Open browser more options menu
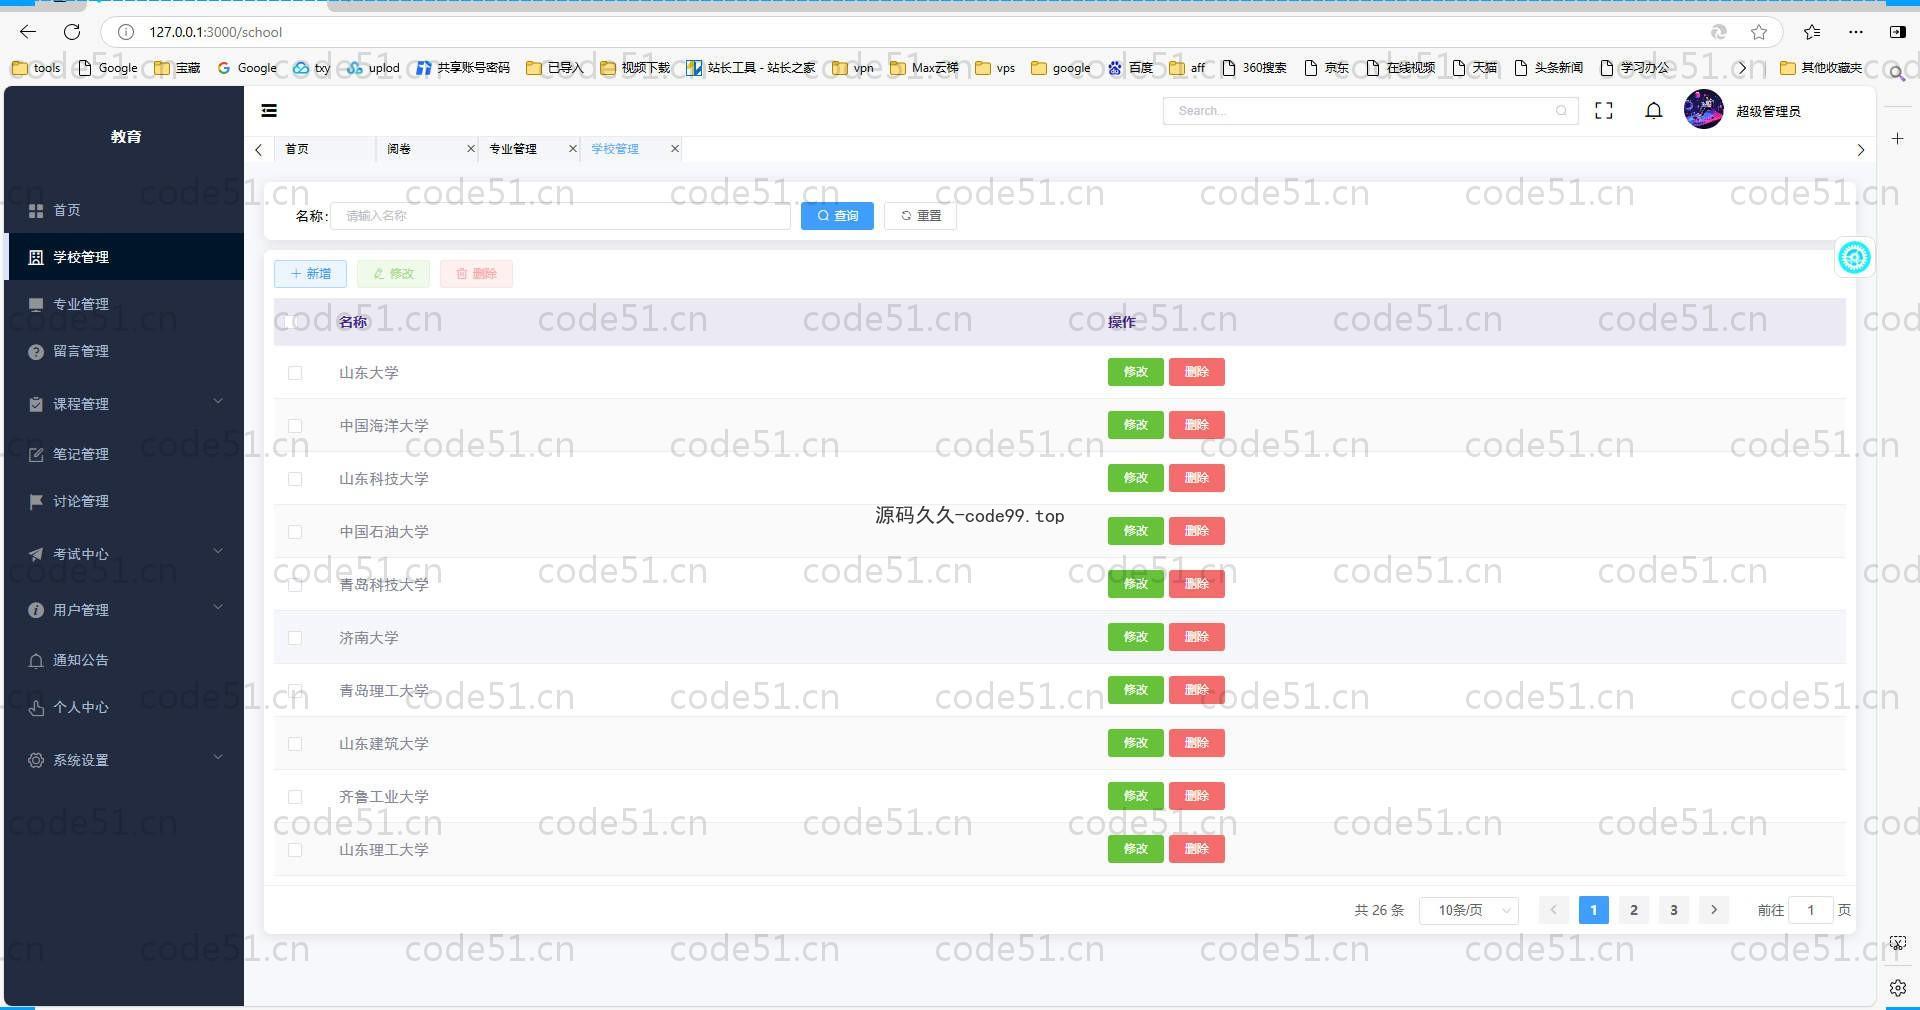This screenshot has height=1010, width=1920. pyautogui.click(x=1856, y=32)
